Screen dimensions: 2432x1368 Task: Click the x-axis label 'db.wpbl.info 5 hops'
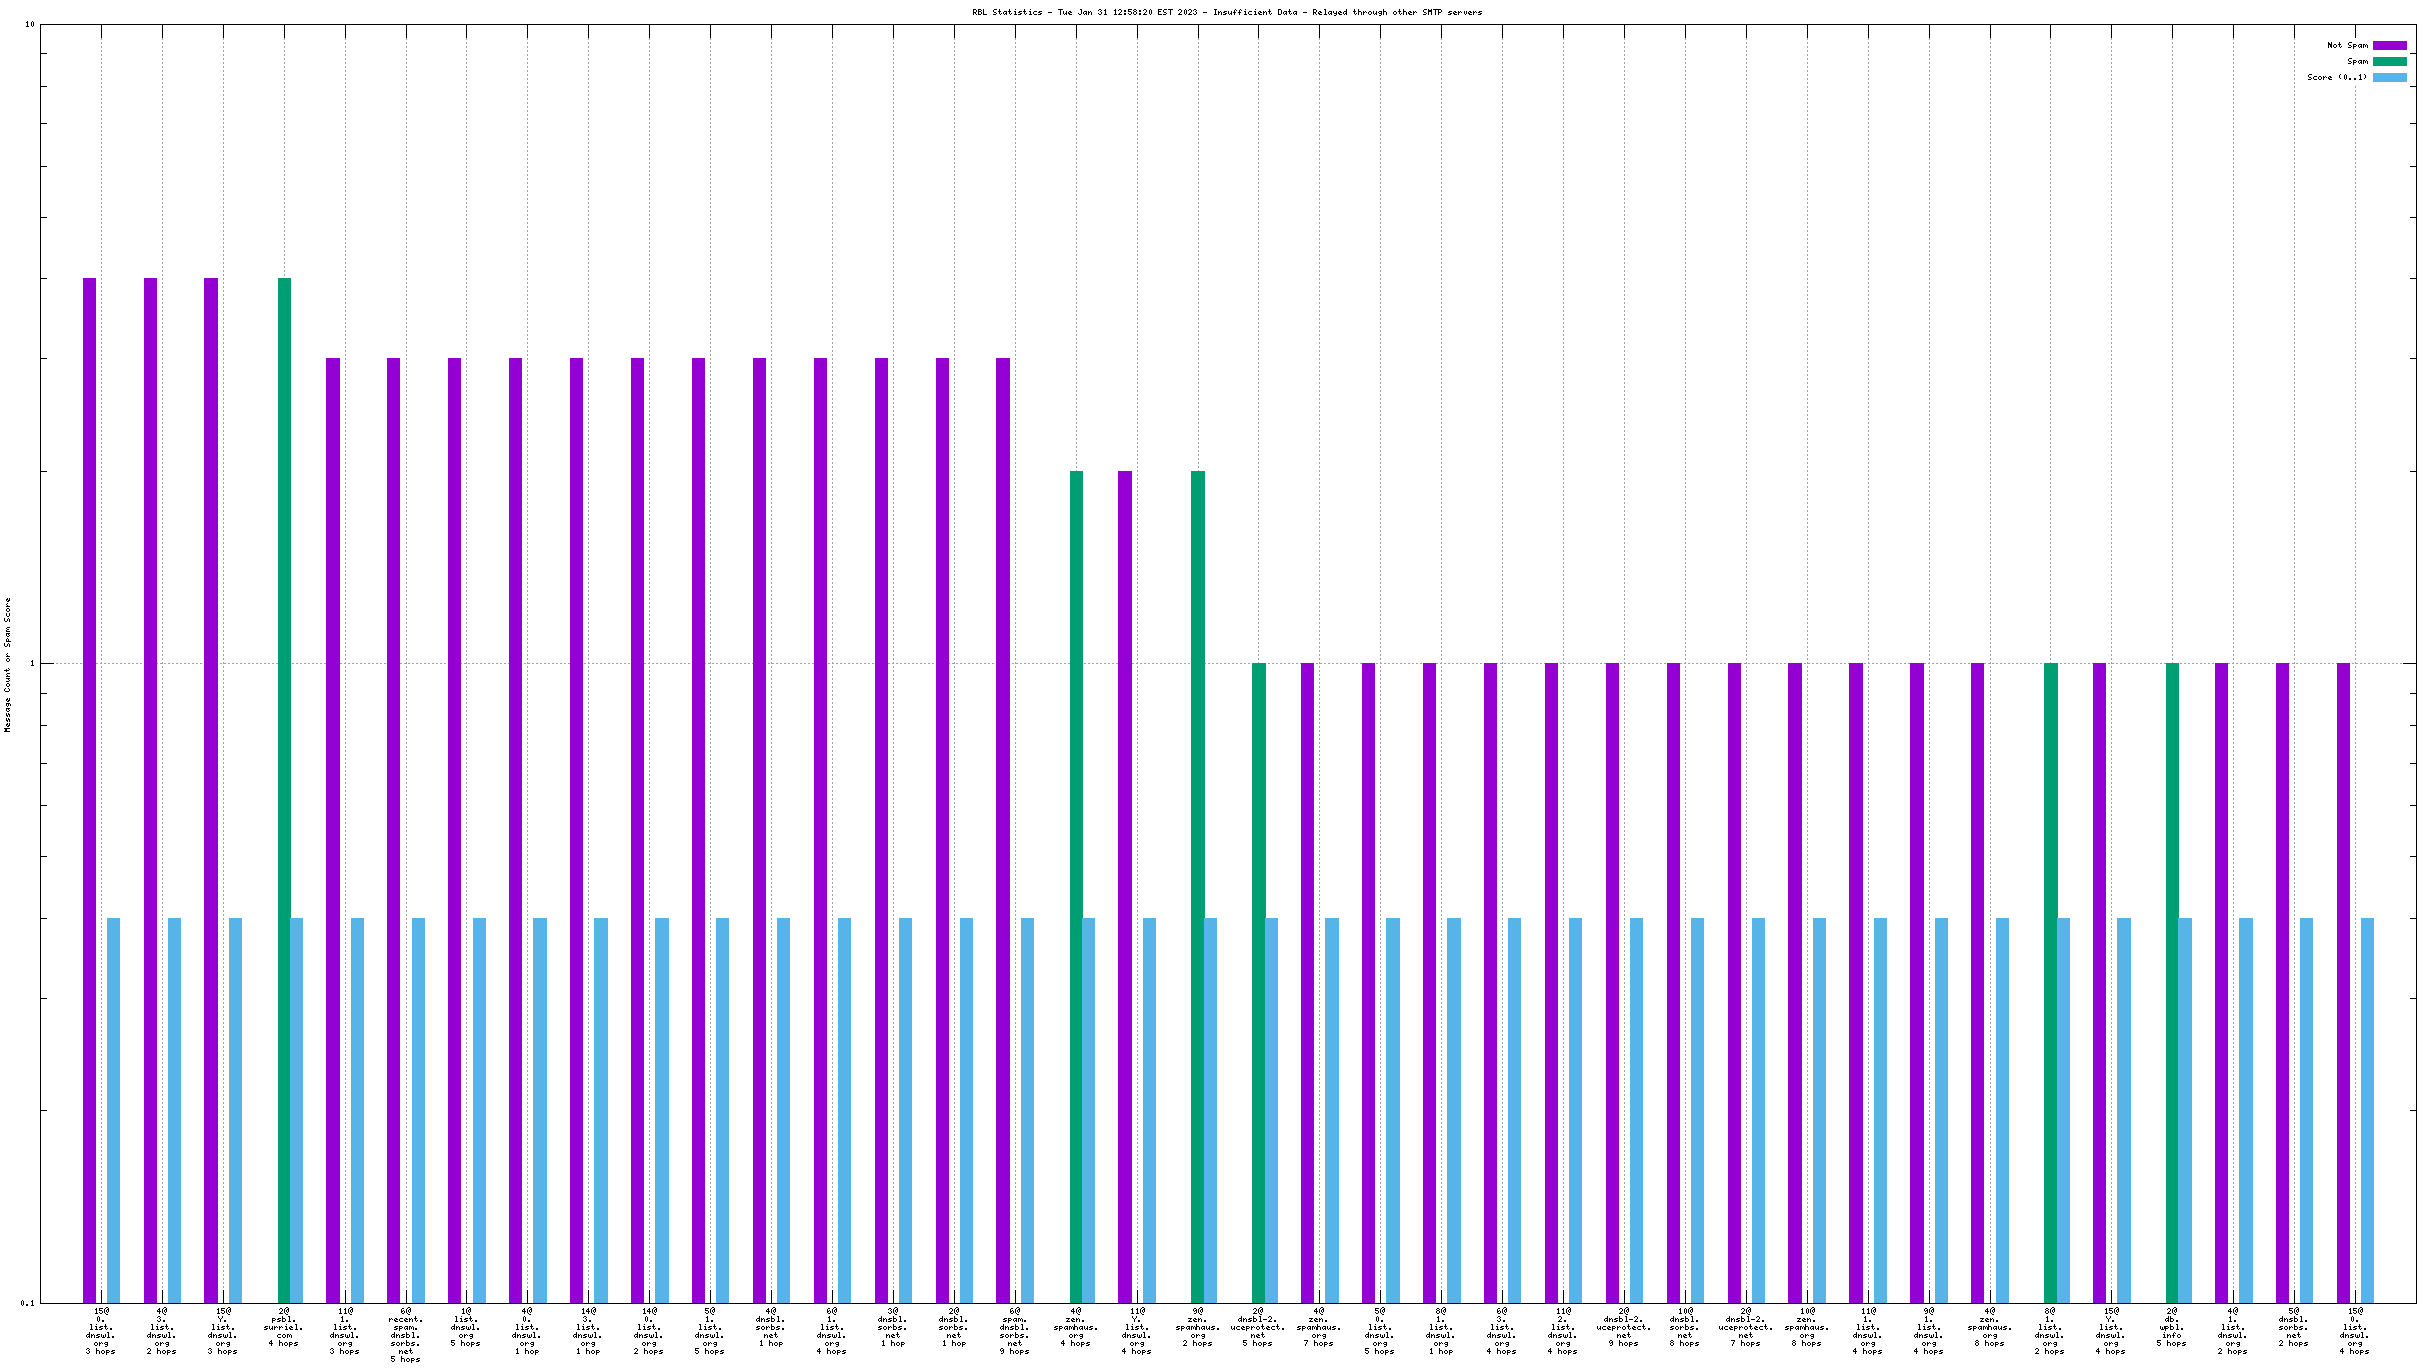[x=2172, y=1327]
